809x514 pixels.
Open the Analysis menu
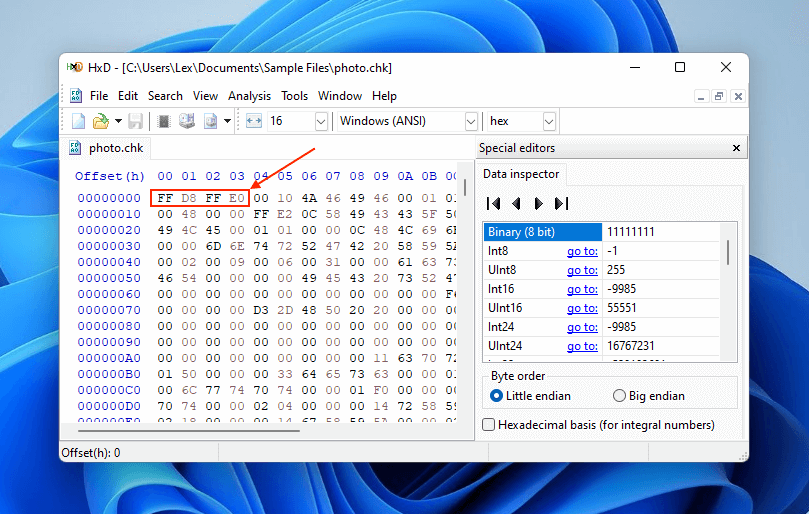point(249,96)
